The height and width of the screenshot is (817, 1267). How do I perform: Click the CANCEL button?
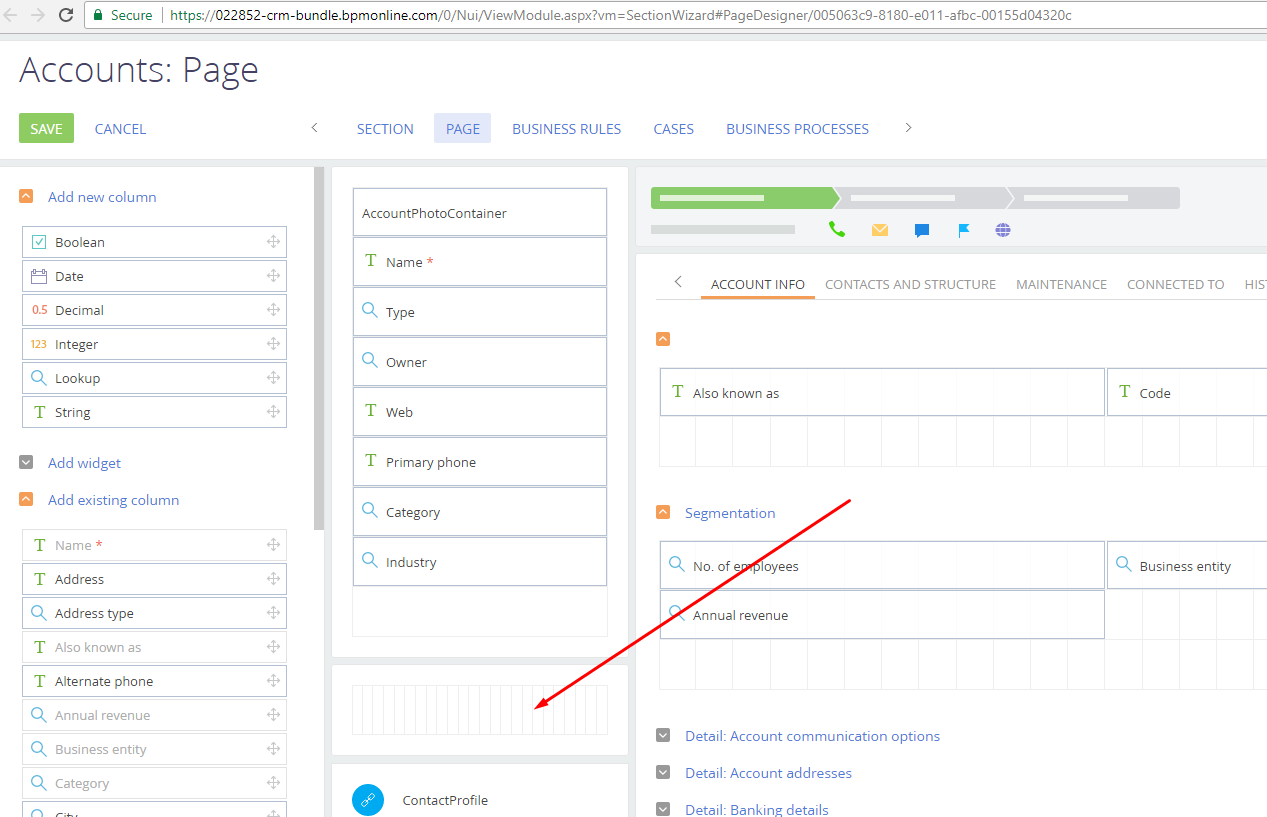(x=120, y=129)
